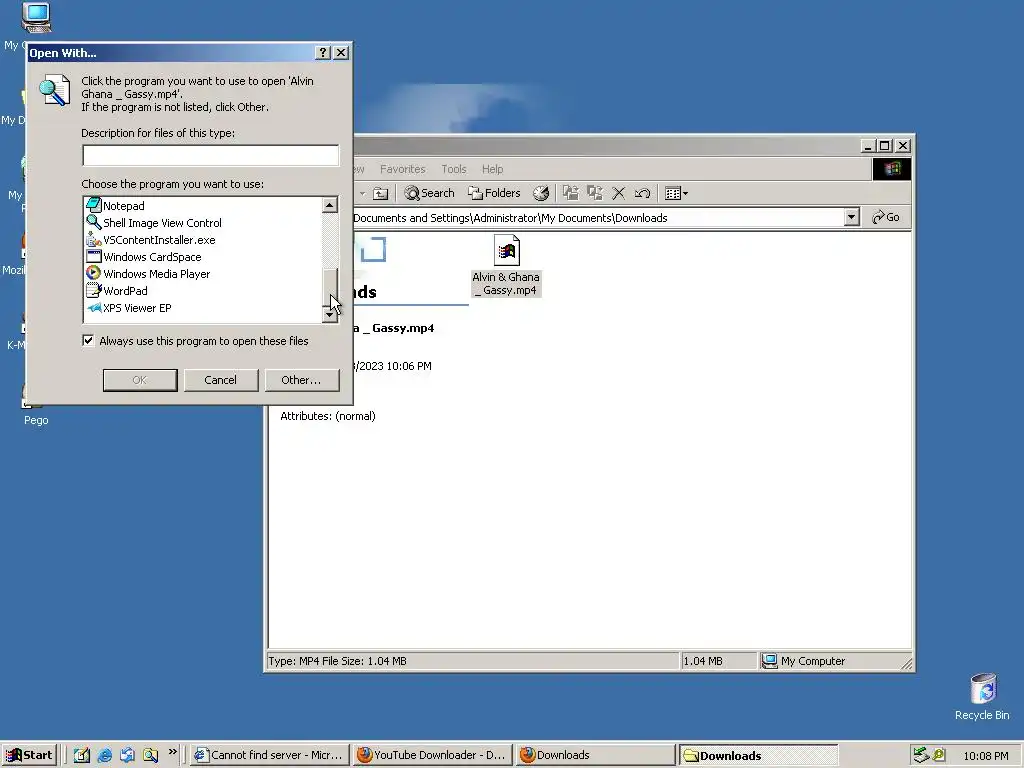Choose Windows Media Player to open file
Viewport: 1024px width, 768px height.
[x=148, y=274]
